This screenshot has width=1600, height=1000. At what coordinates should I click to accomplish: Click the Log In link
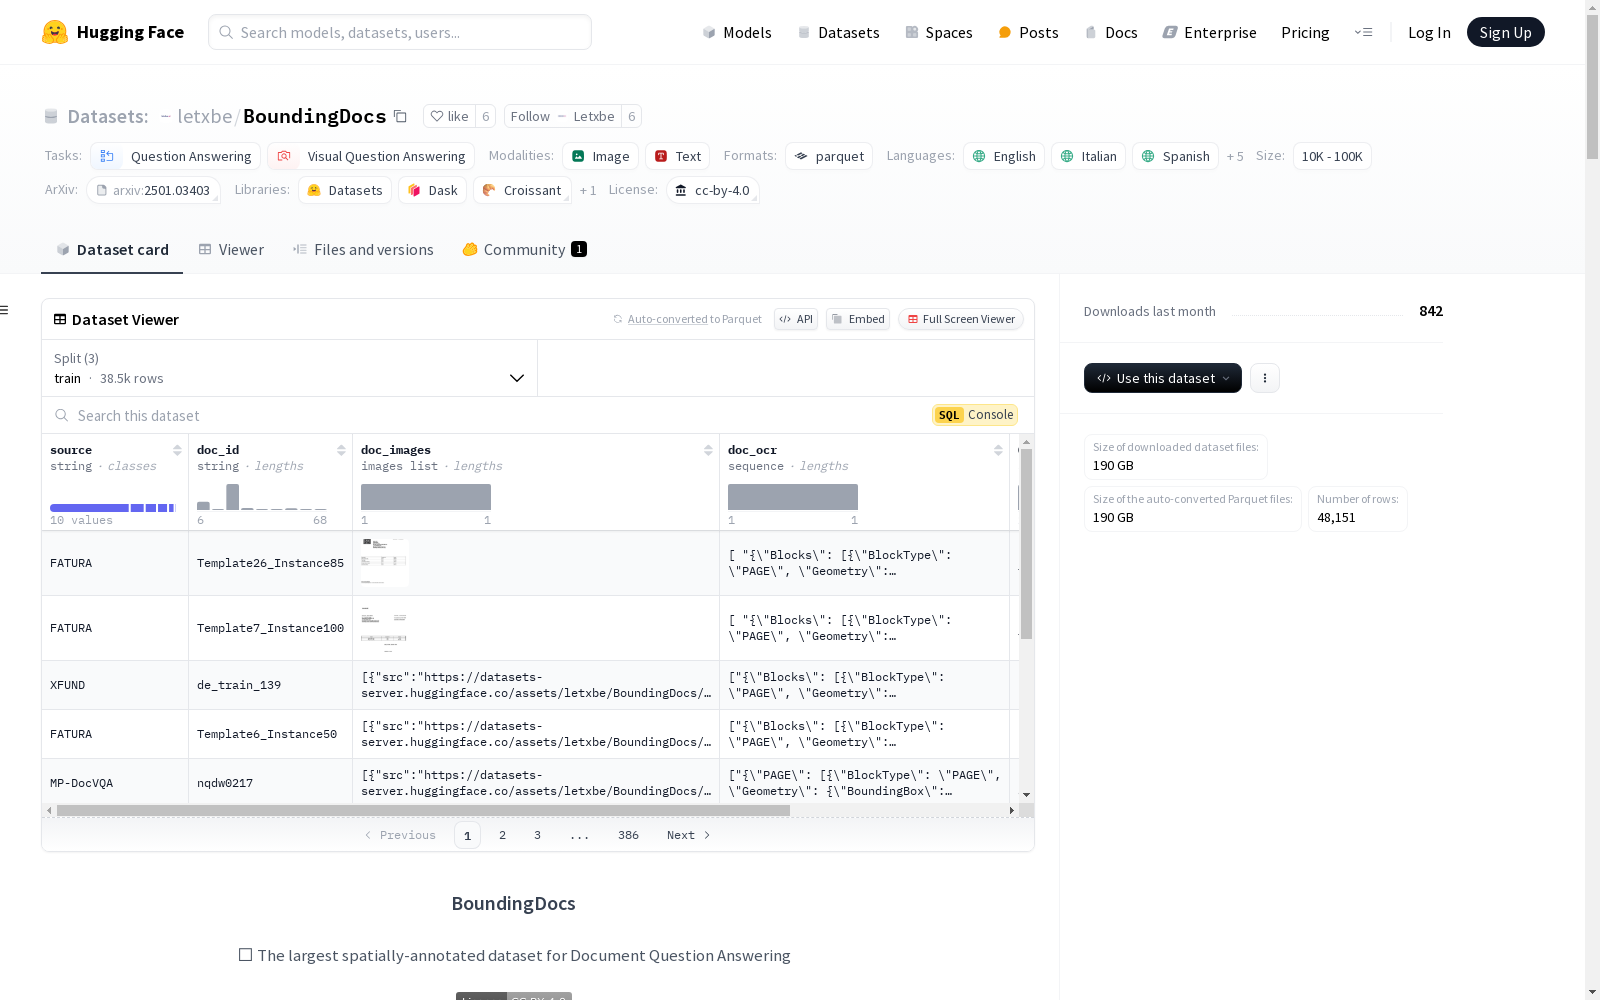(x=1429, y=32)
